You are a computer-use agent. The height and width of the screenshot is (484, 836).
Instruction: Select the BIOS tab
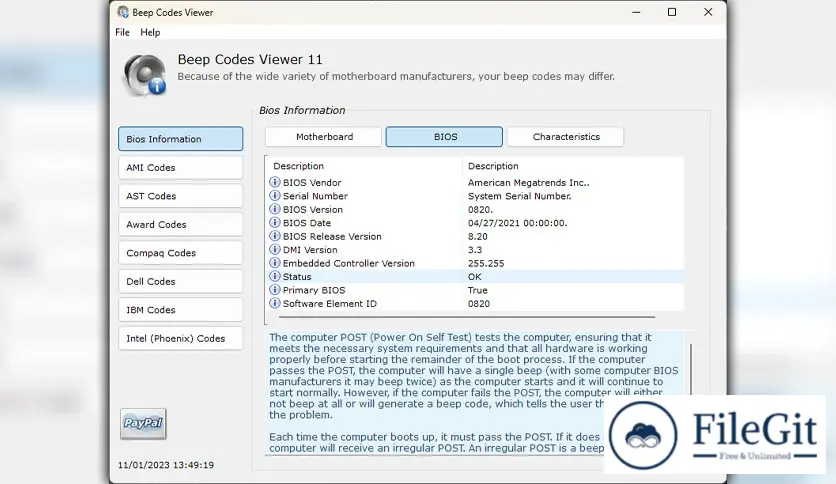[444, 136]
